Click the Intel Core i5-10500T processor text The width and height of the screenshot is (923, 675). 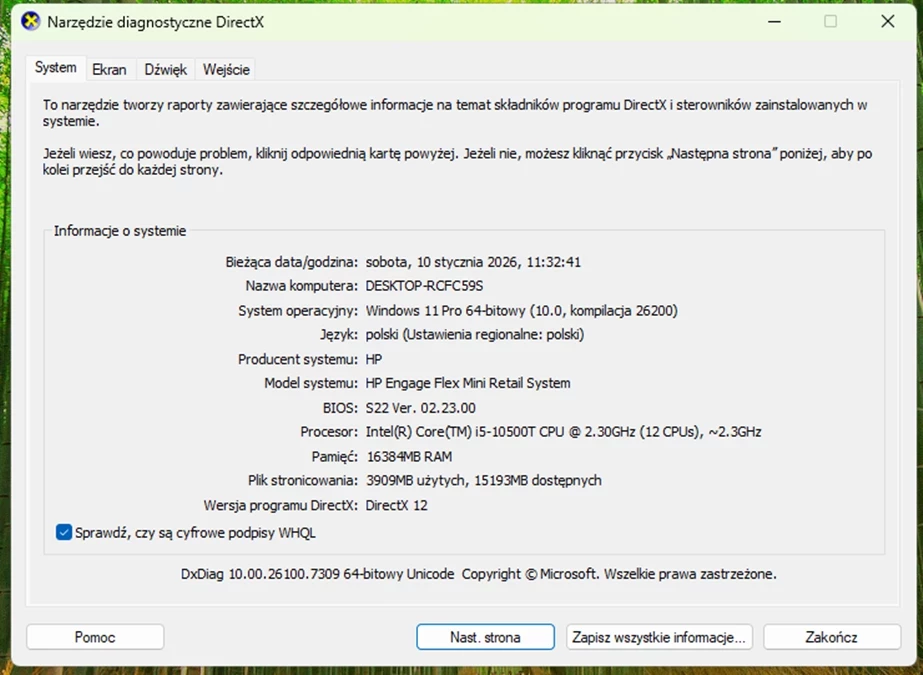pyautogui.click(x=563, y=432)
